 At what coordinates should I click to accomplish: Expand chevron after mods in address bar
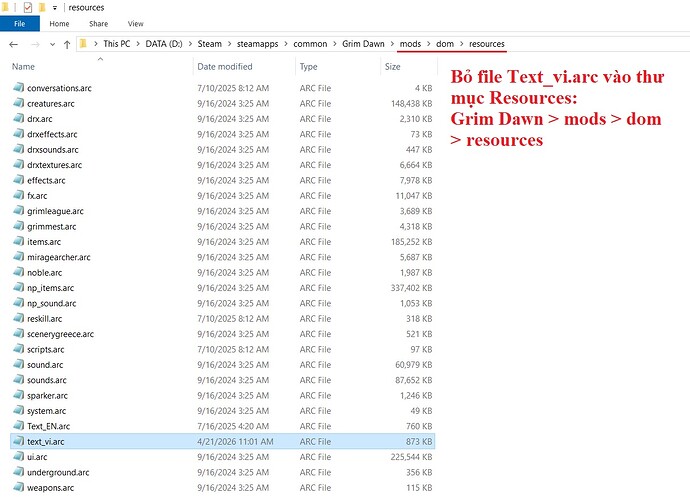[x=428, y=44]
